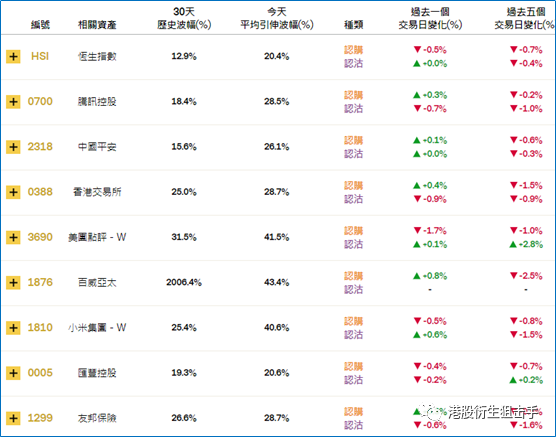The image size is (556, 437).
Task: Expand the 2318 row plus button
Action: click(x=13, y=147)
